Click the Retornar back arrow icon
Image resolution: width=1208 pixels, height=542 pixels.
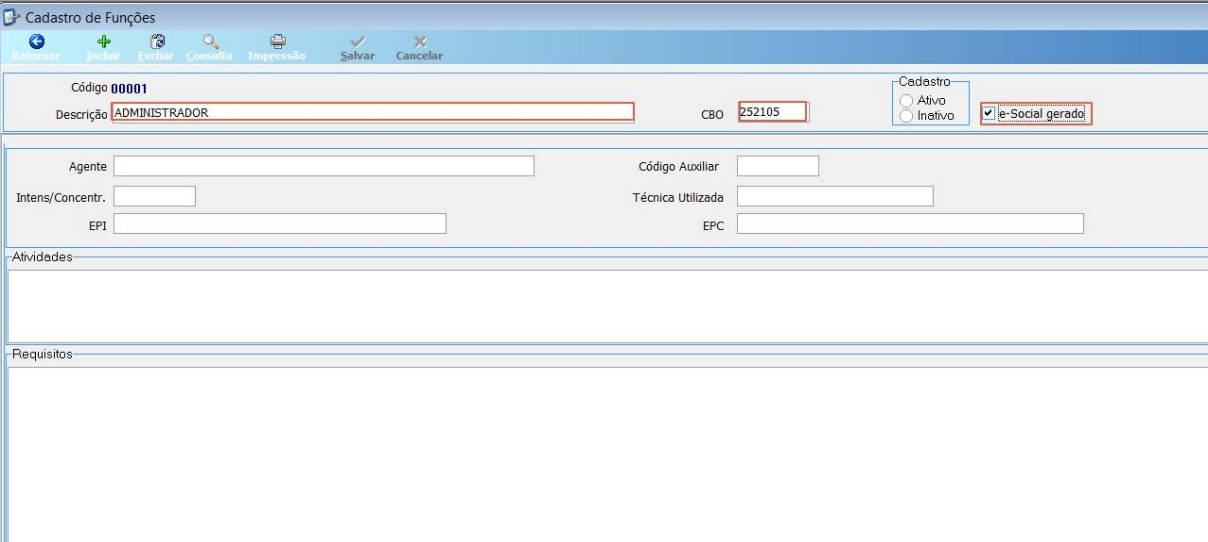pos(37,42)
